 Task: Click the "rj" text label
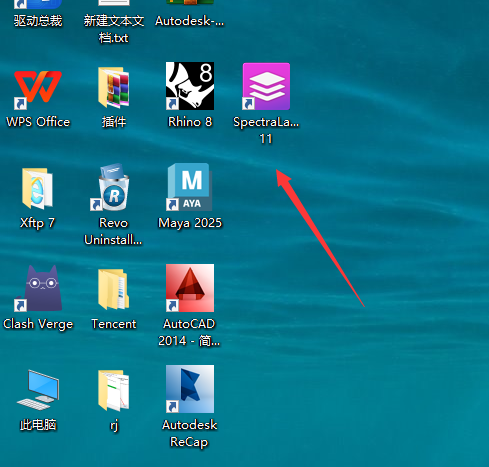click(114, 426)
